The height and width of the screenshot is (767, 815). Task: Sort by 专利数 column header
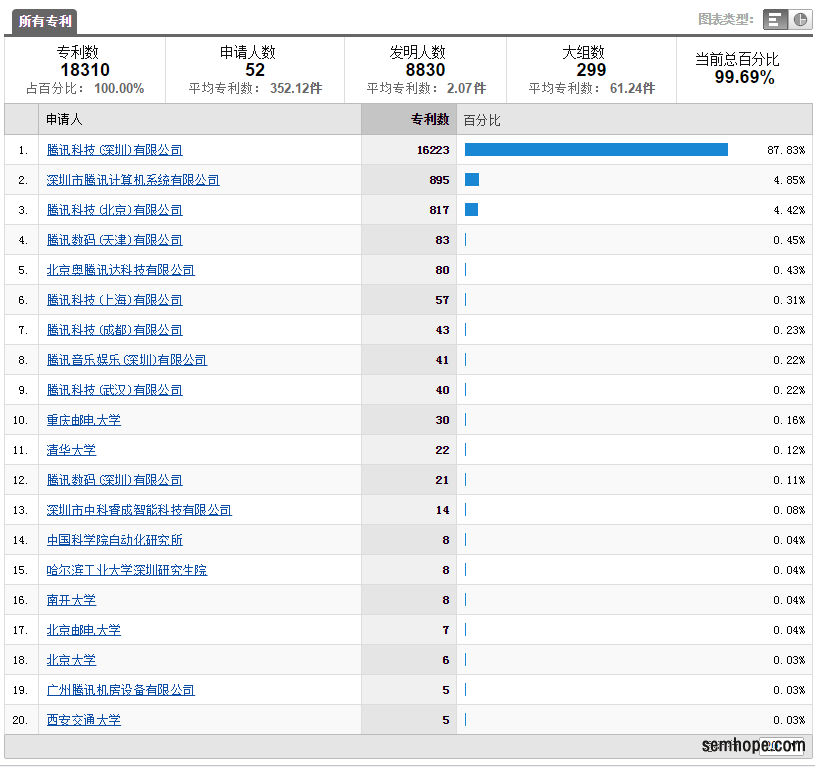pyautogui.click(x=429, y=120)
